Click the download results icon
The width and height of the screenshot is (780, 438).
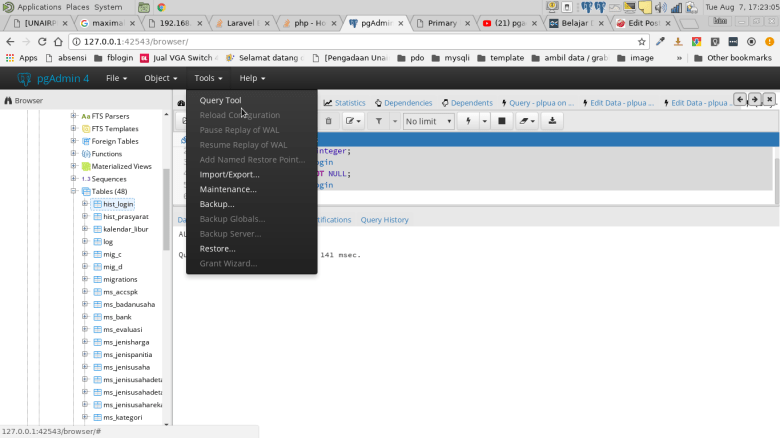coord(553,121)
